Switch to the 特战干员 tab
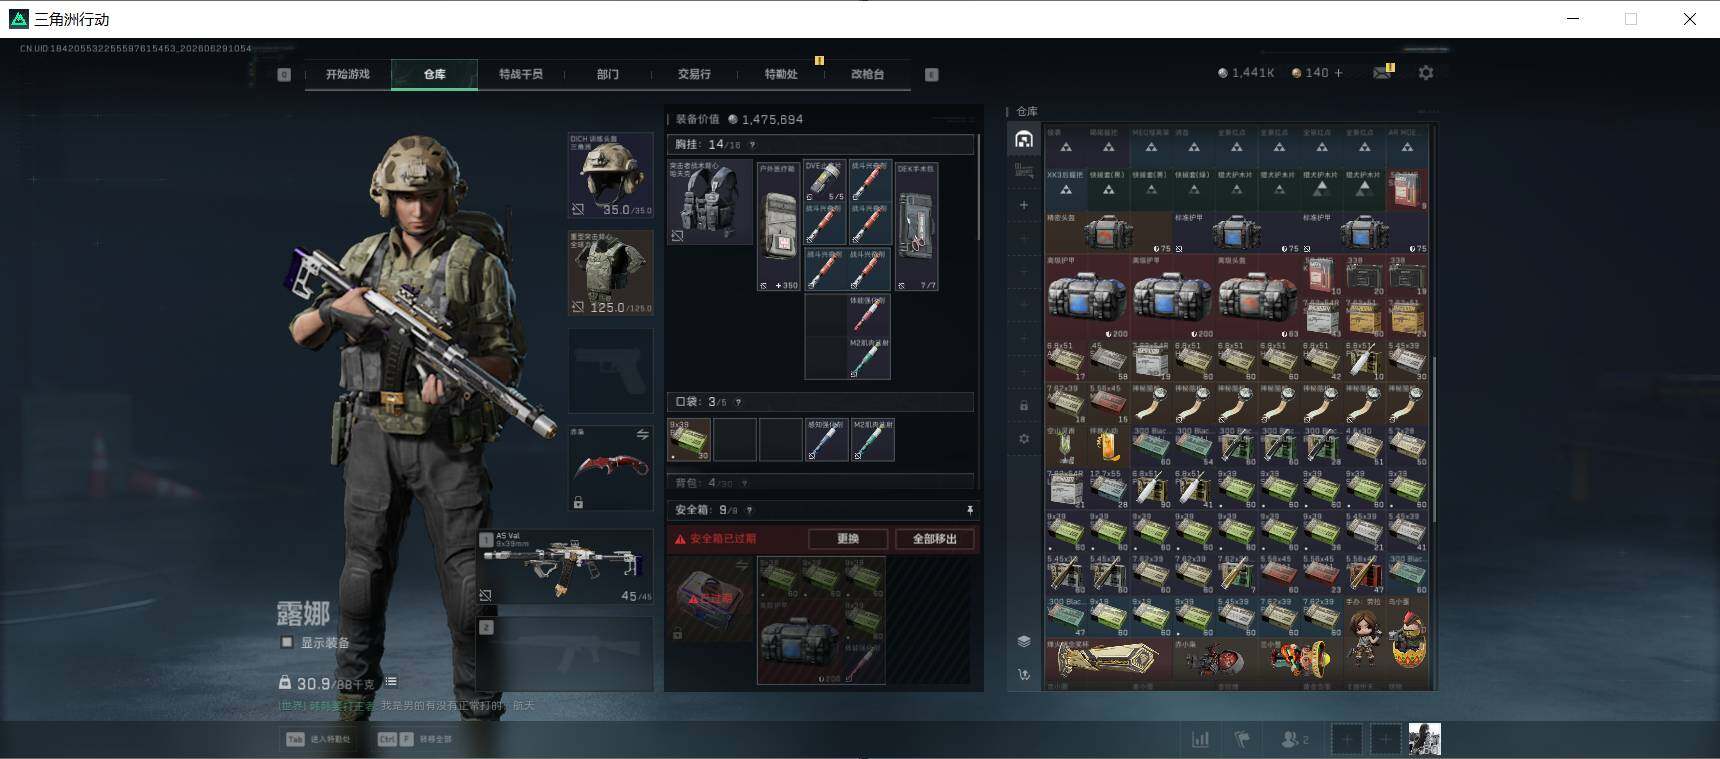Image resolution: width=1720 pixels, height=759 pixels. click(520, 74)
